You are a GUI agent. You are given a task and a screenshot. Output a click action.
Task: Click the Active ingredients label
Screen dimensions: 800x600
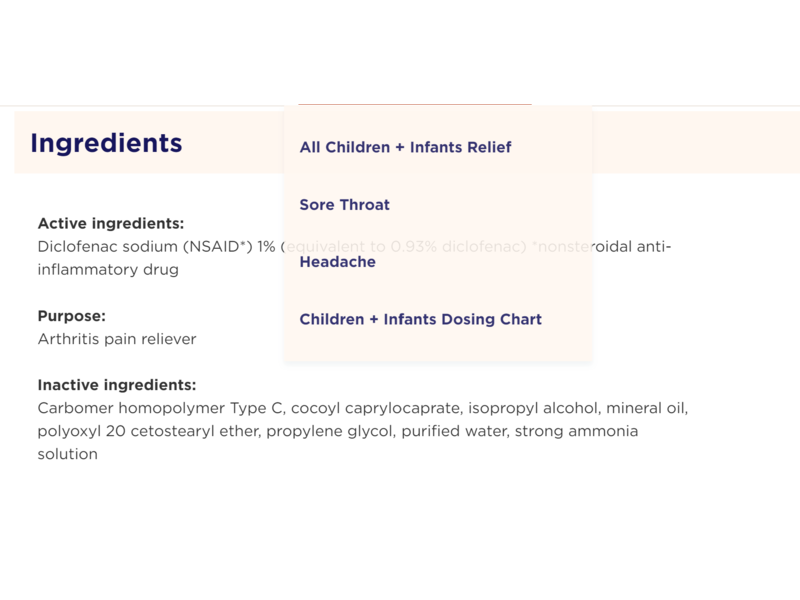coord(110,224)
